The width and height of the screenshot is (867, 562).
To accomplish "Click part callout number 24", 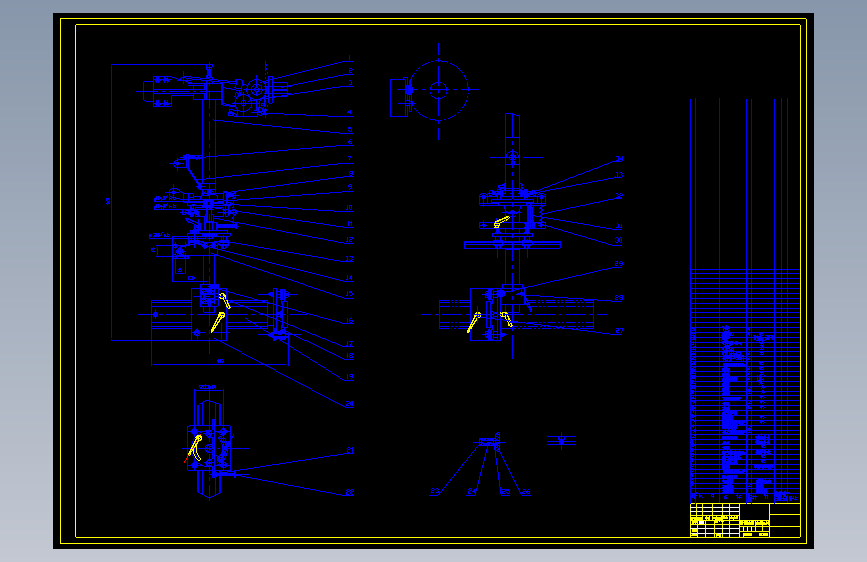I will click(x=471, y=492).
